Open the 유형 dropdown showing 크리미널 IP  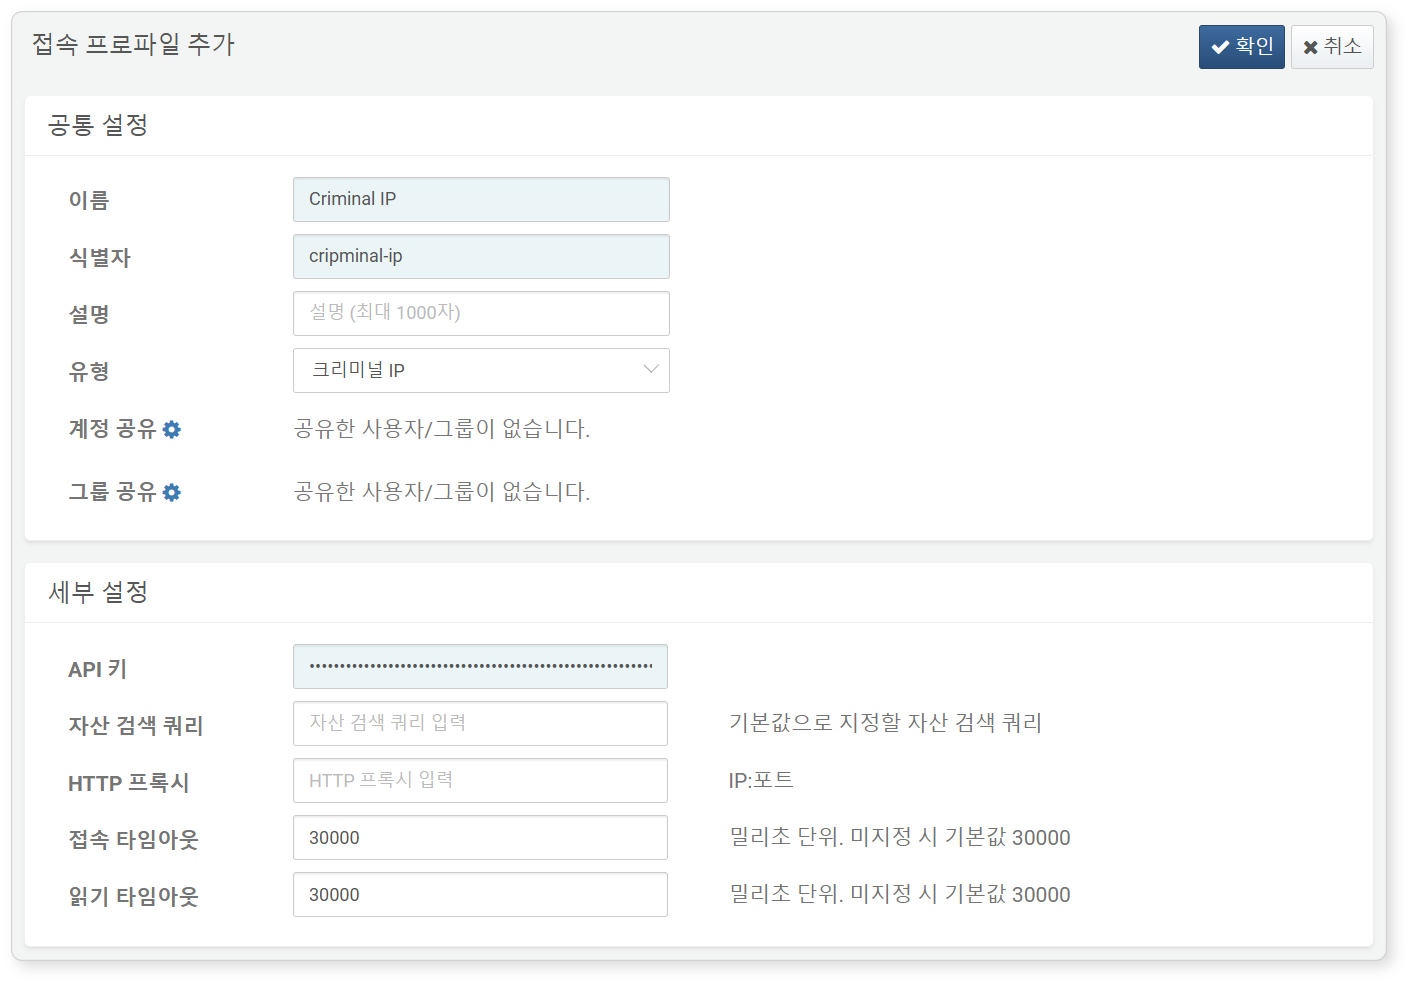coord(481,371)
